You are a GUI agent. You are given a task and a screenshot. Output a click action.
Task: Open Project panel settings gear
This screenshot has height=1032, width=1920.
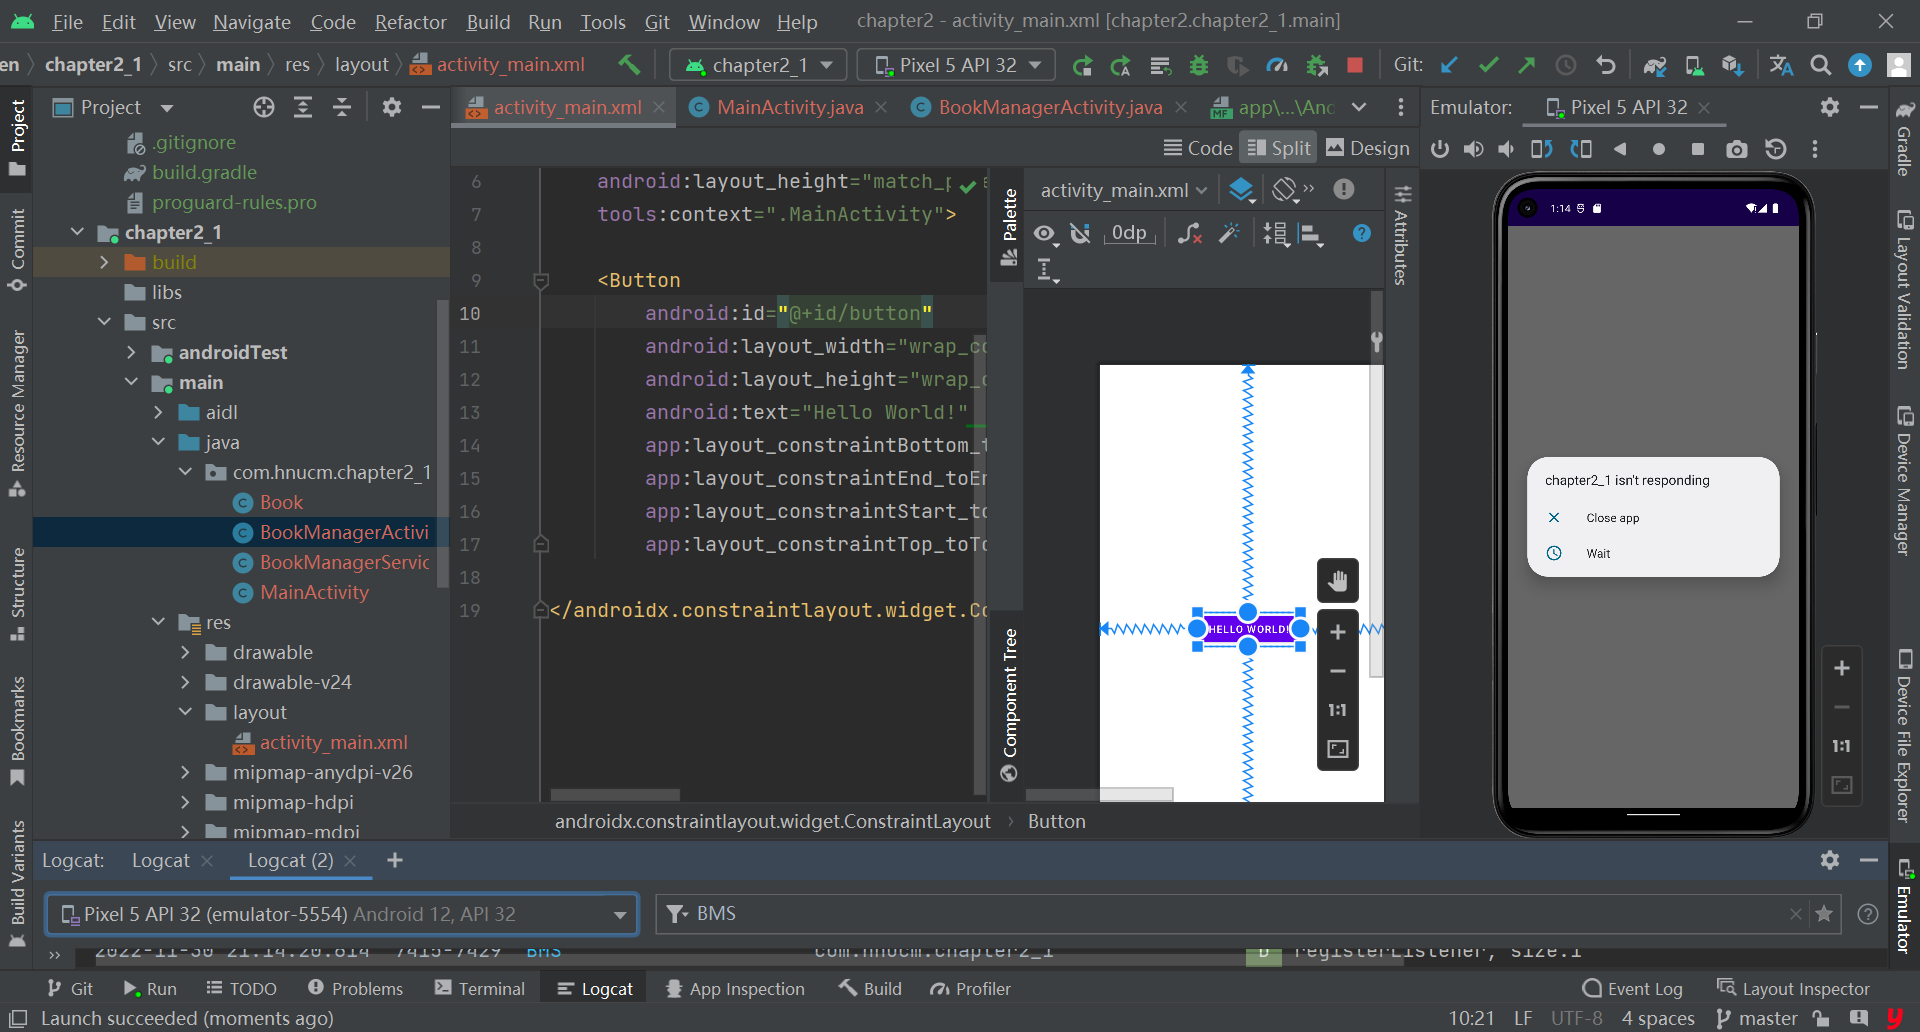[392, 107]
